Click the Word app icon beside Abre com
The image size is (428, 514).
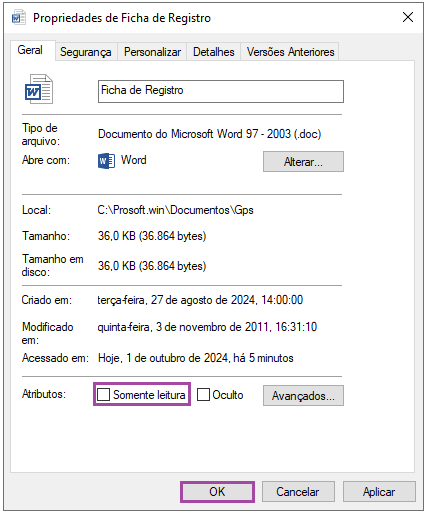click(106, 161)
